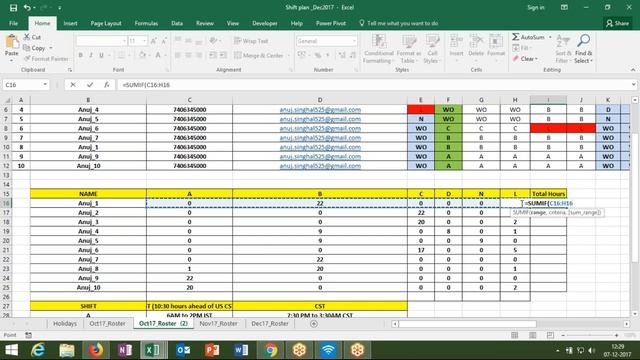Open Firefox from the taskbar
The height and width of the screenshot is (360, 640).
click(x=96, y=350)
